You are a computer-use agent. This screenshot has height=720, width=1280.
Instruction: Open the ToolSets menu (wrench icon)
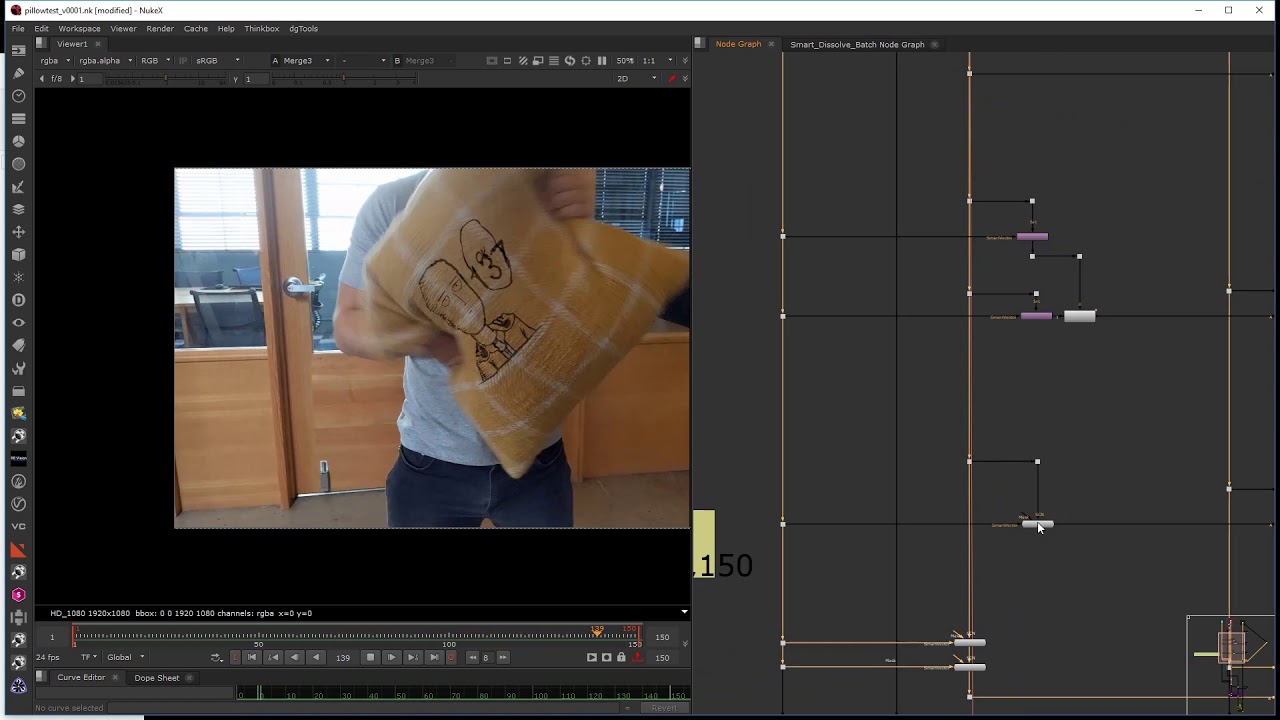pyautogui.click(x=18, y=368)
